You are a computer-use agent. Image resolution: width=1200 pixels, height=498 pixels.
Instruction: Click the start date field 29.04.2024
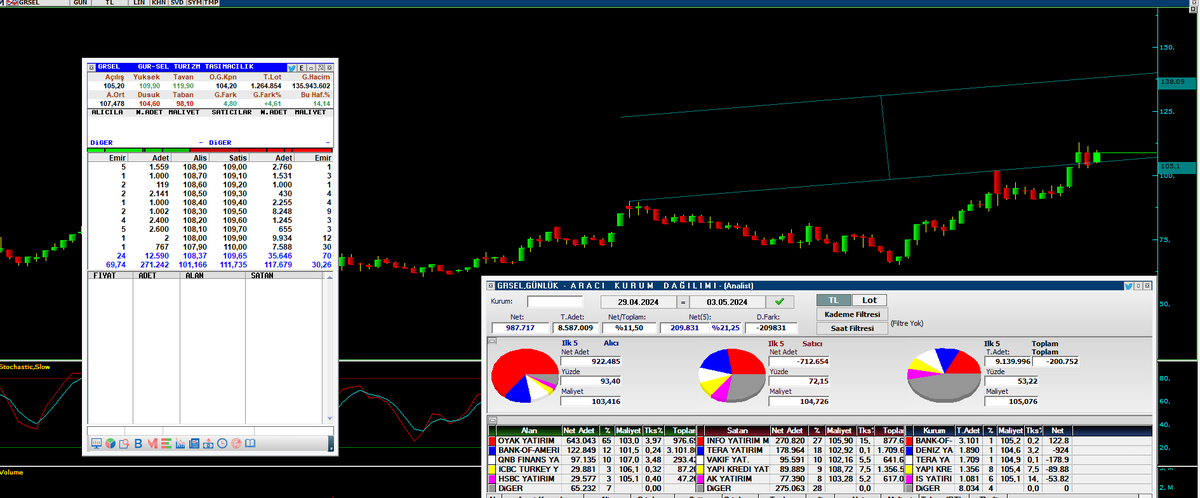pos(638,301)
